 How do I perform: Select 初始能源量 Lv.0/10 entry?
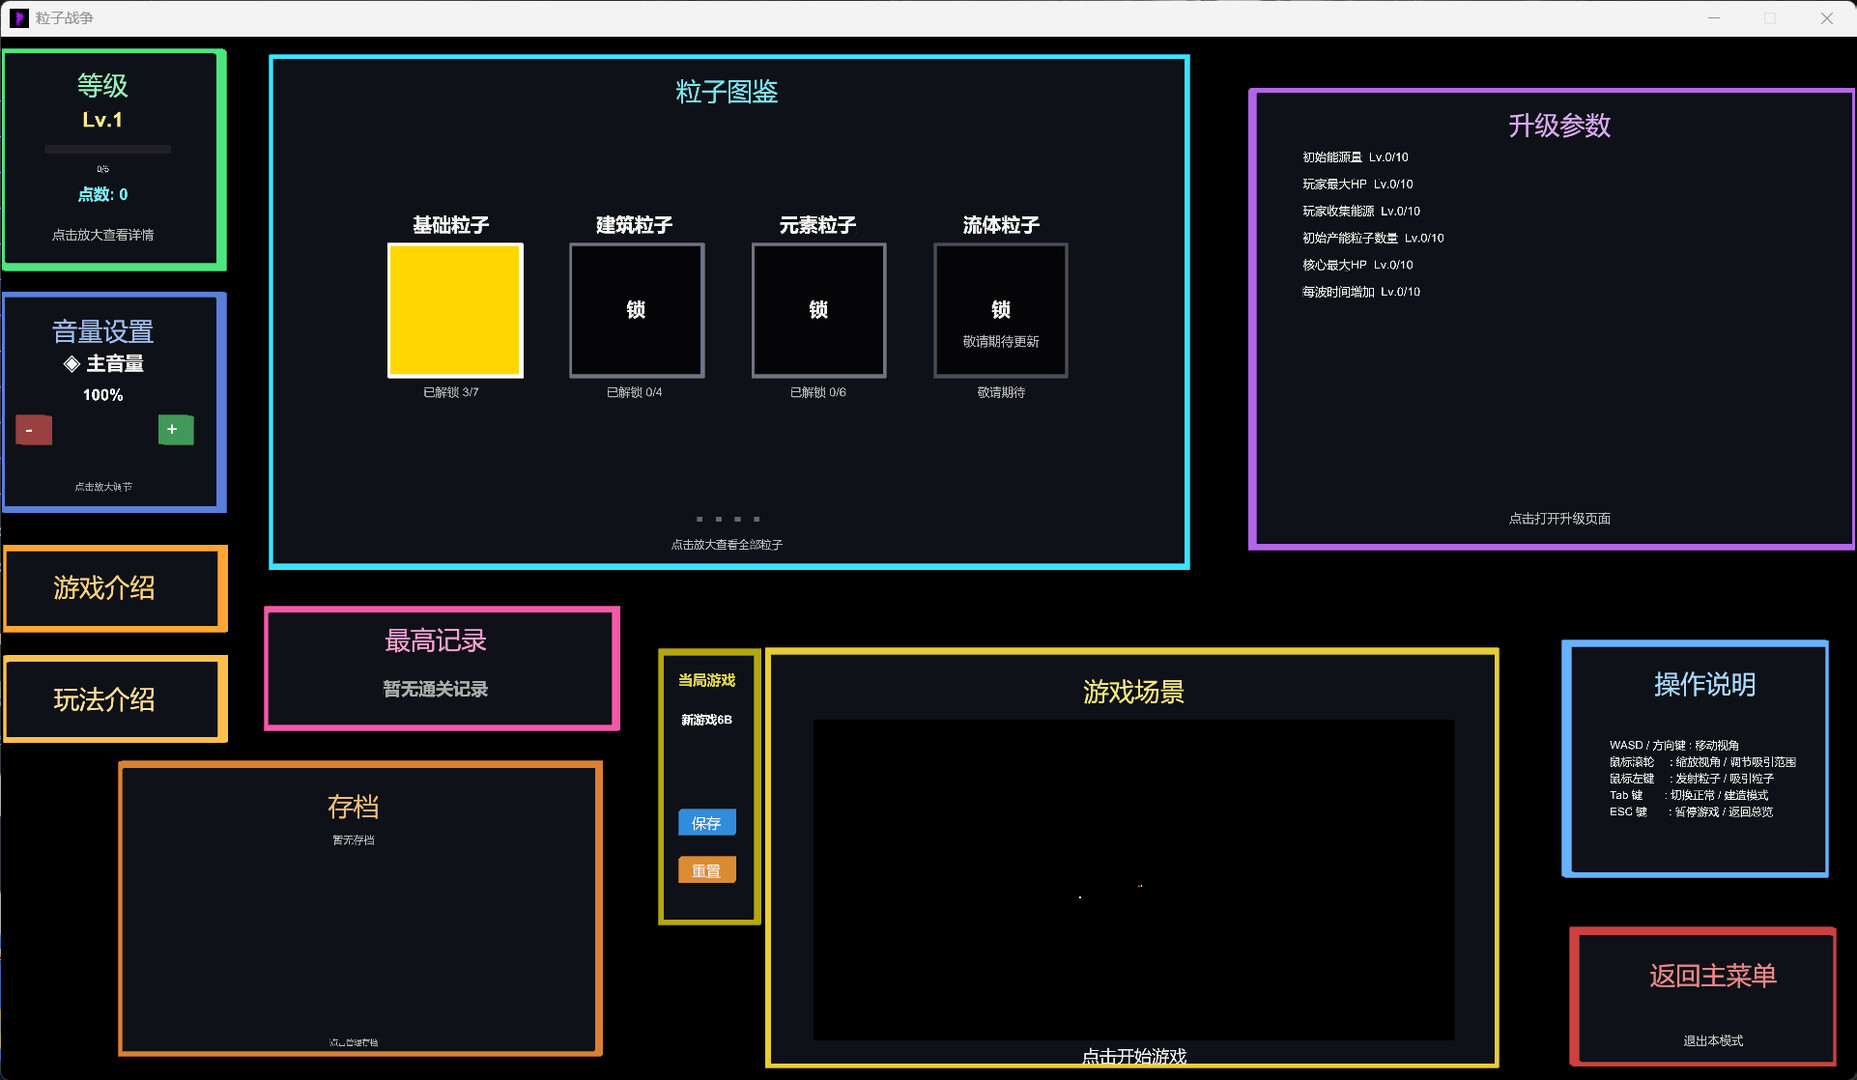pos(1355,157)
